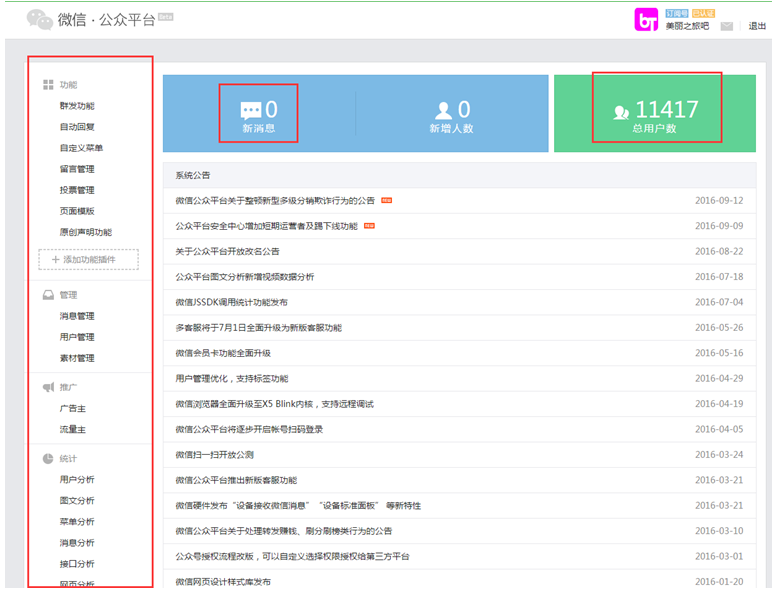Viewport: 772px width, 591px height.
Task: Click the 统计 pie chart icon
Action: point(48,459)
